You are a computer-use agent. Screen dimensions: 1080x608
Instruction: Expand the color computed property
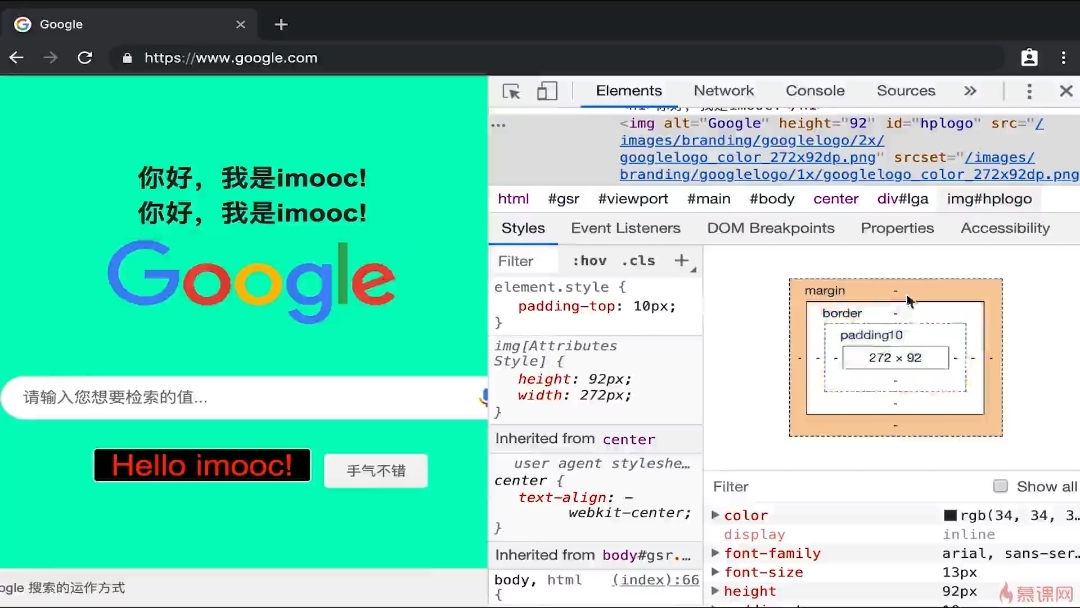click(715, 515)
